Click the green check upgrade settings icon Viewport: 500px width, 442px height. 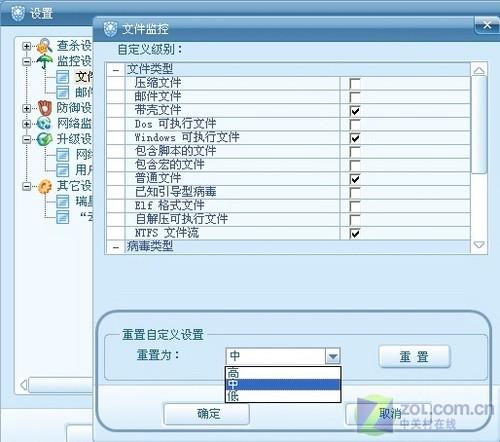pos(45,139)
